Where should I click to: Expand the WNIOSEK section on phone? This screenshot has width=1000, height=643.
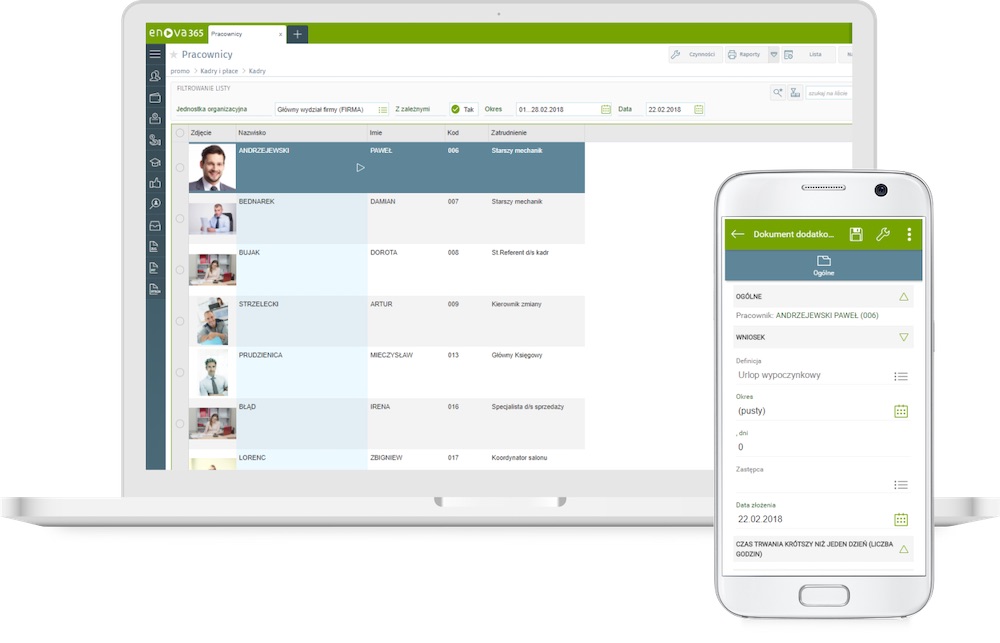(x=903, y=337)
